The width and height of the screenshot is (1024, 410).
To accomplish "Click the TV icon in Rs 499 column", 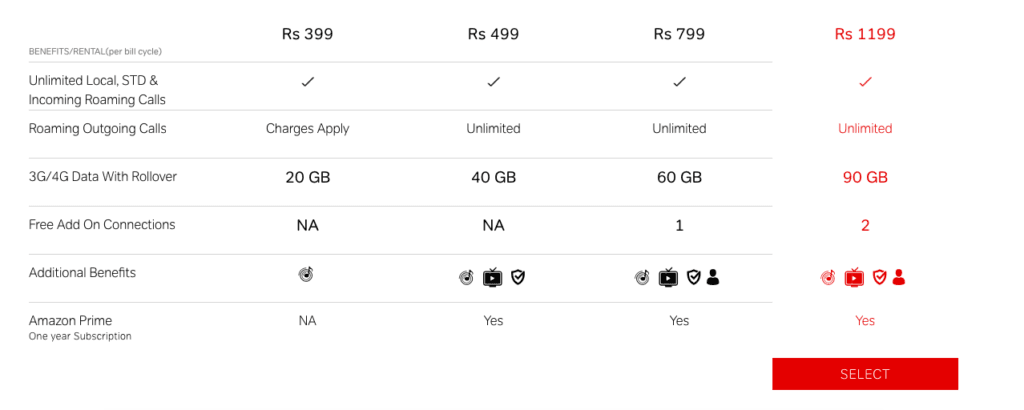I will (x=492, y=277).
